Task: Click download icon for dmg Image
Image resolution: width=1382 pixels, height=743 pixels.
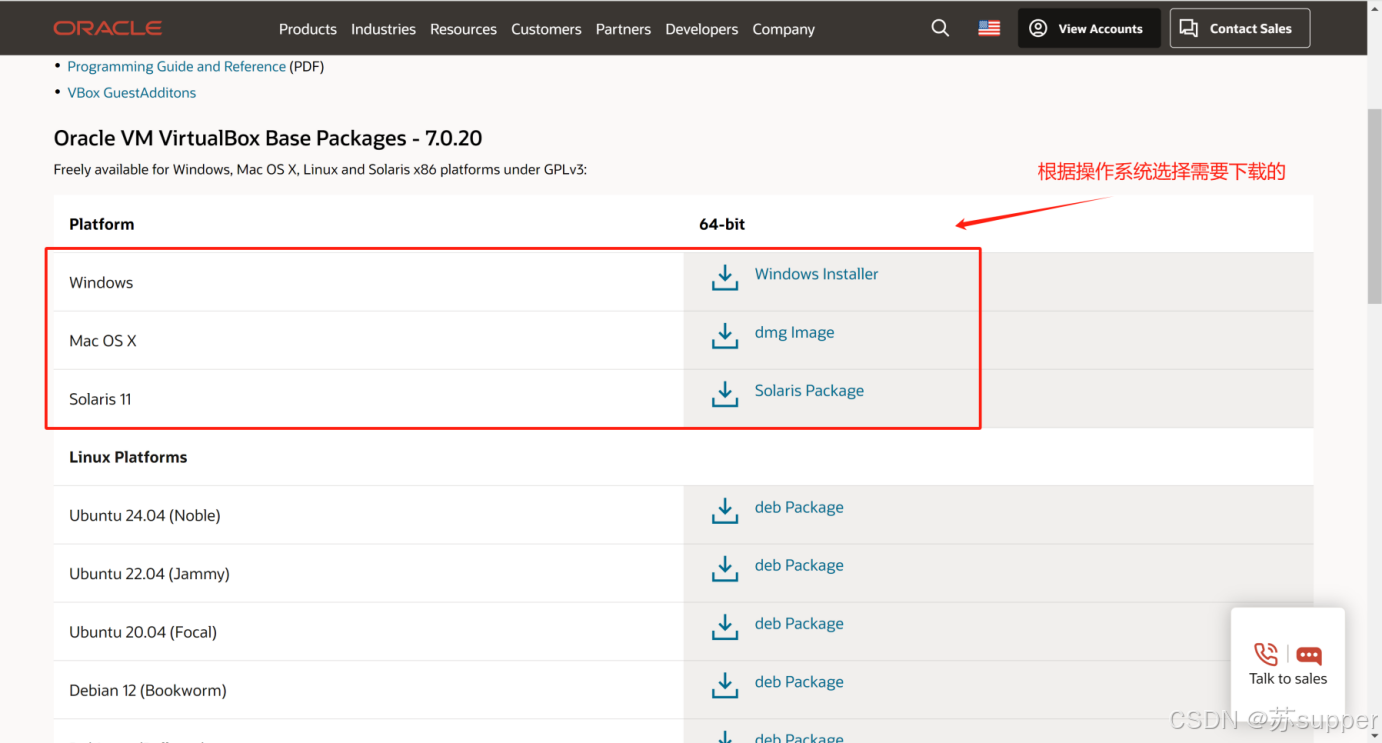Action: pos(725,335)
